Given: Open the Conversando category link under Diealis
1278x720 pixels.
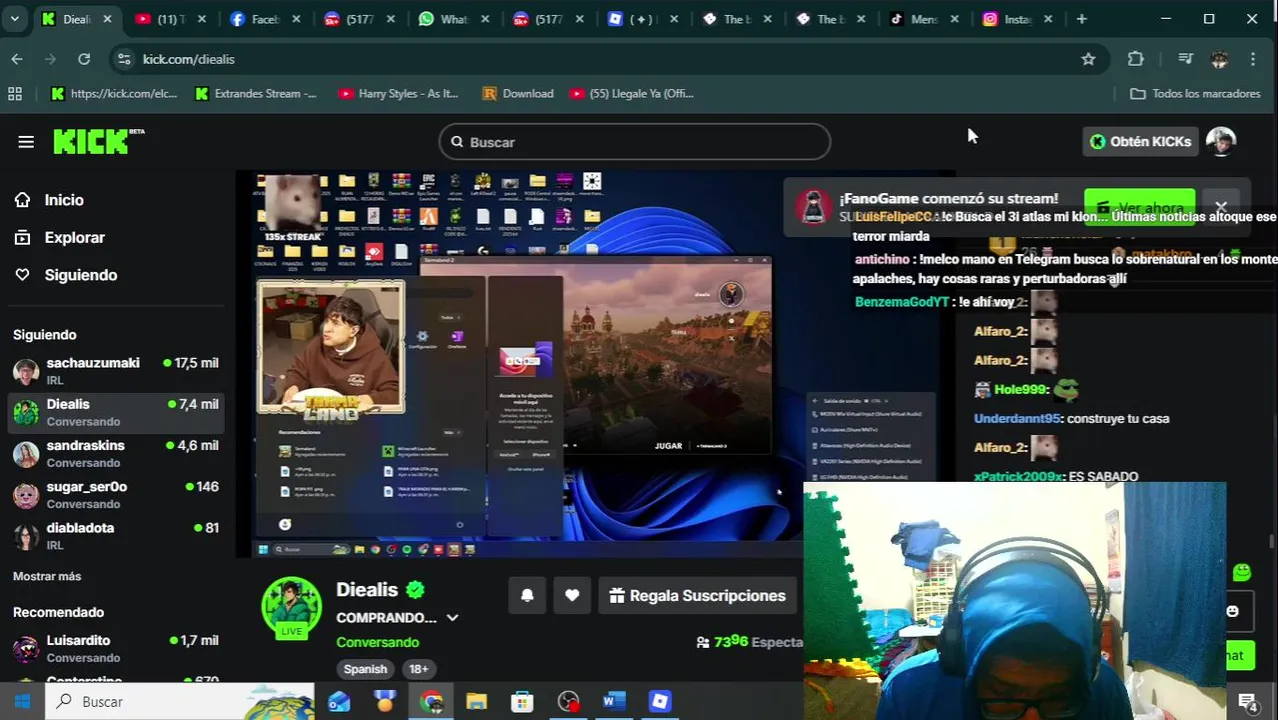Looking at the screenshot, I should coord(377,642).
